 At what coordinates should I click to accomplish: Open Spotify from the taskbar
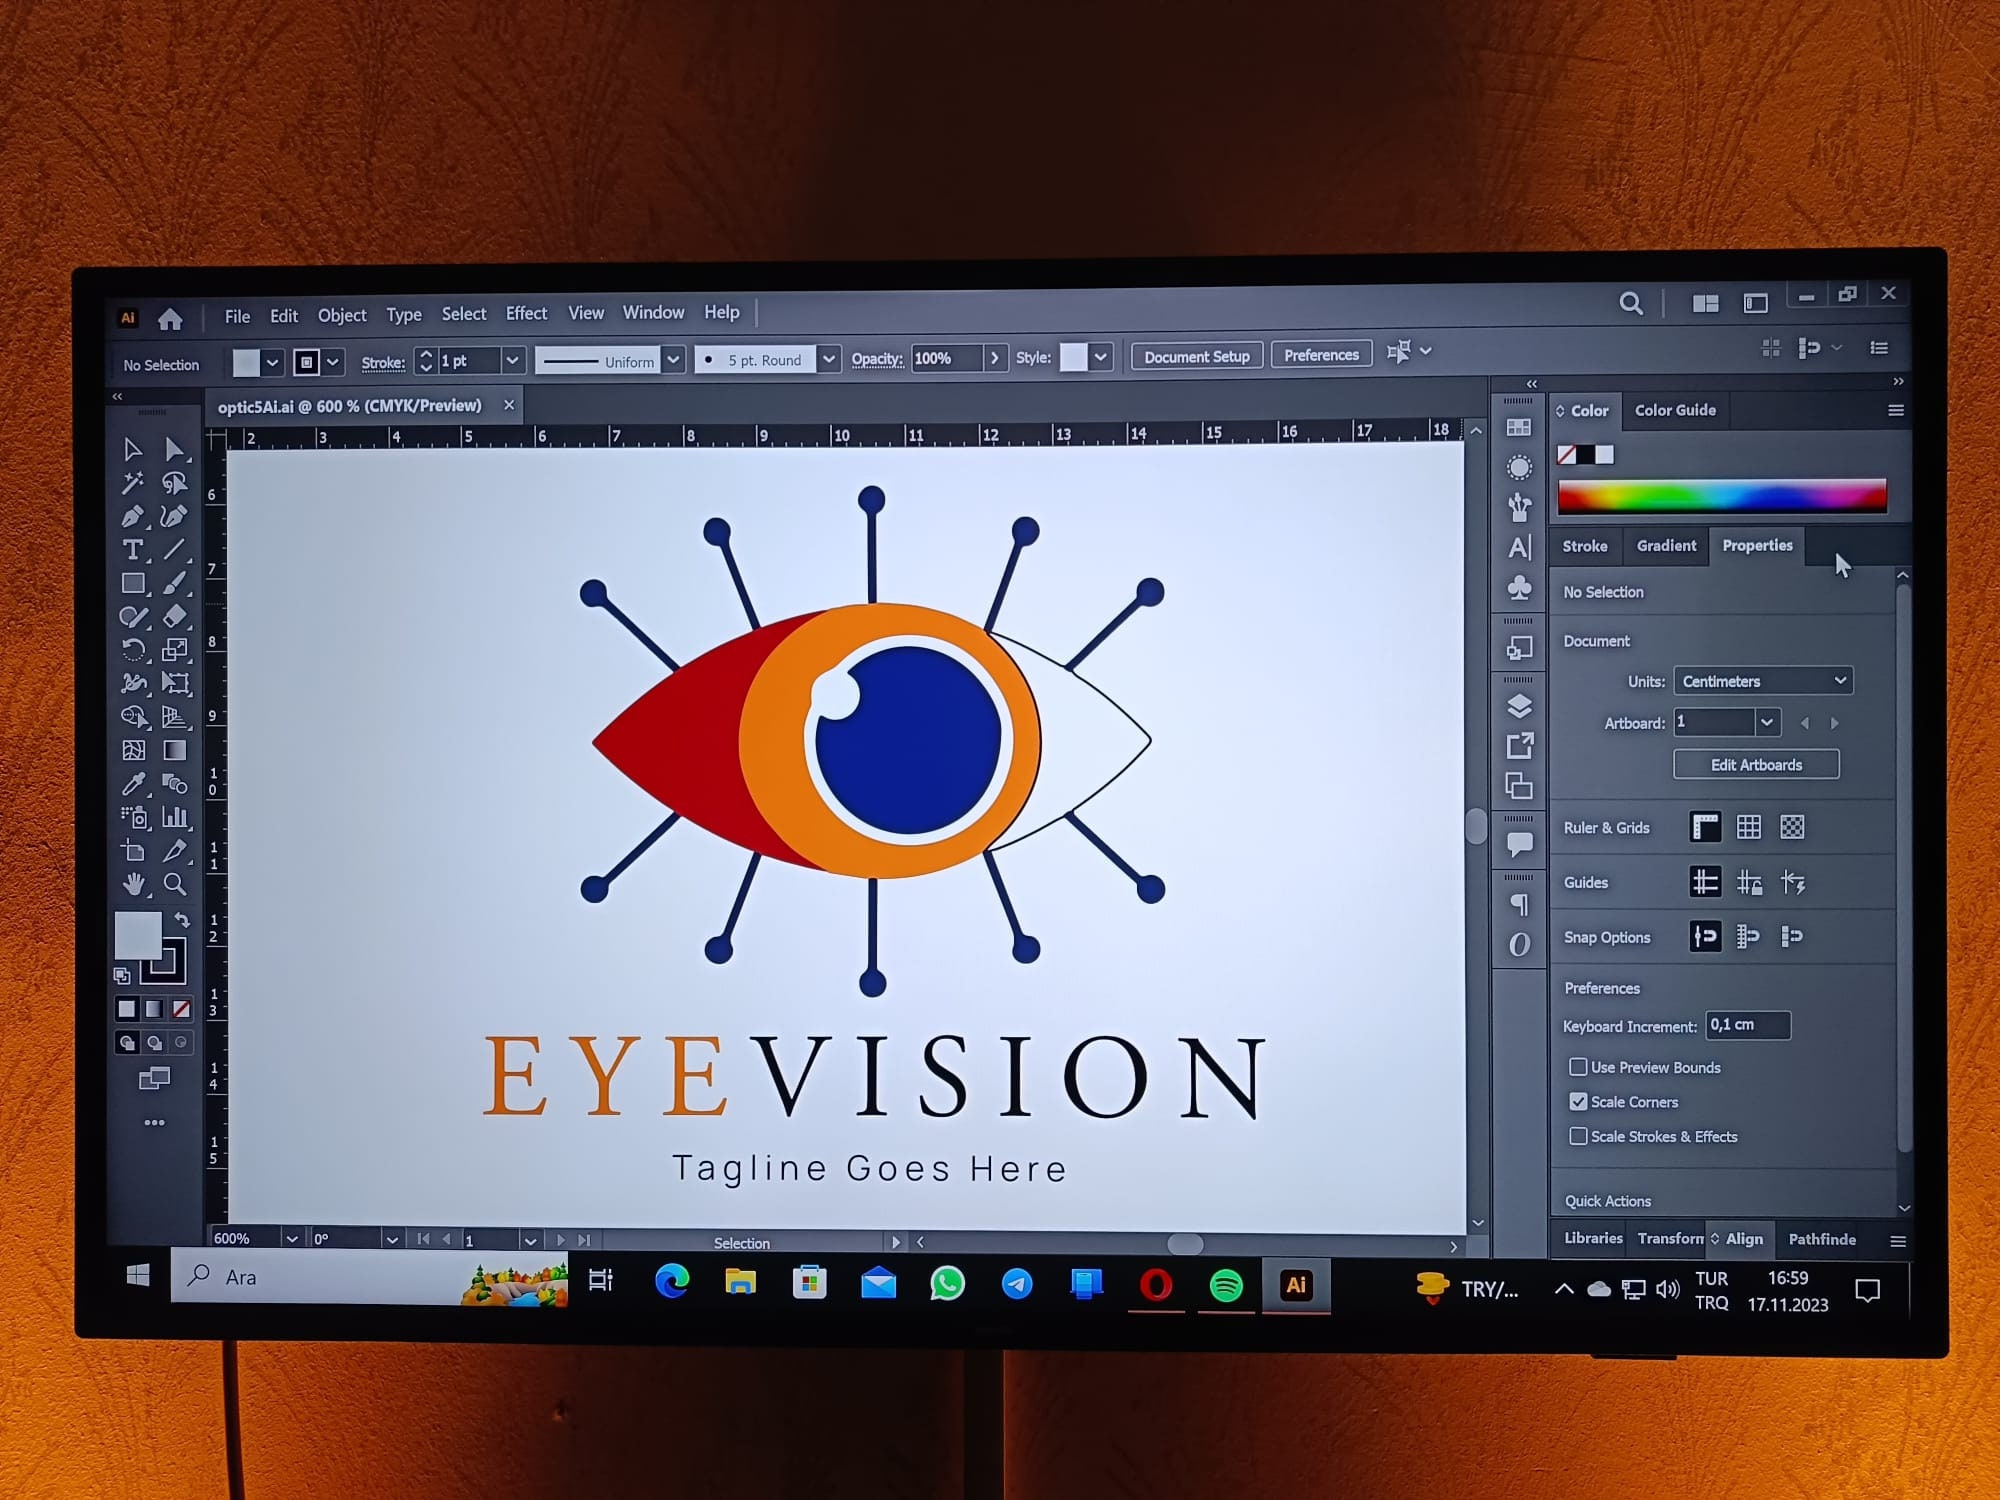pos(1226,1285)
